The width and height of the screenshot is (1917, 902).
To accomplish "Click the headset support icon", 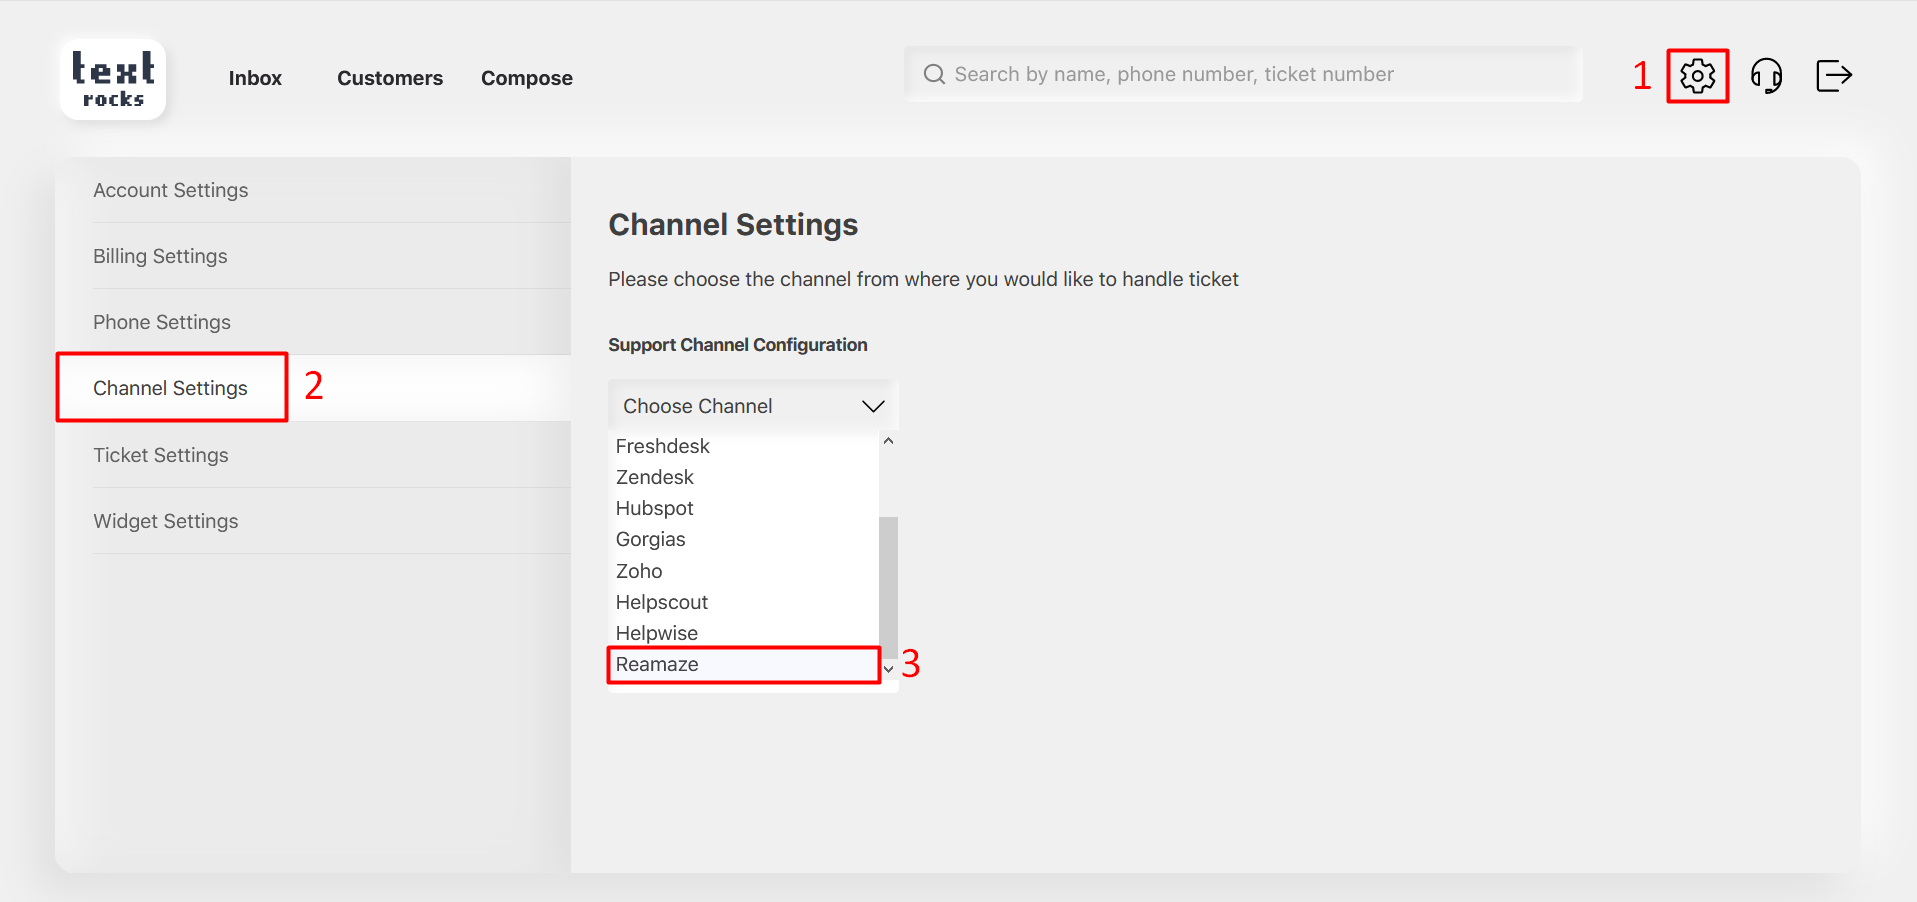I will 1766,76.
